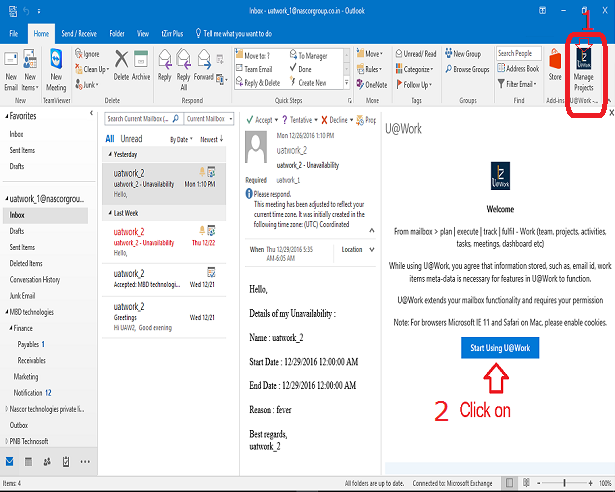Click Start Using U@Work button
Viewport: 615px width, 492px height.
click(499, 347)
